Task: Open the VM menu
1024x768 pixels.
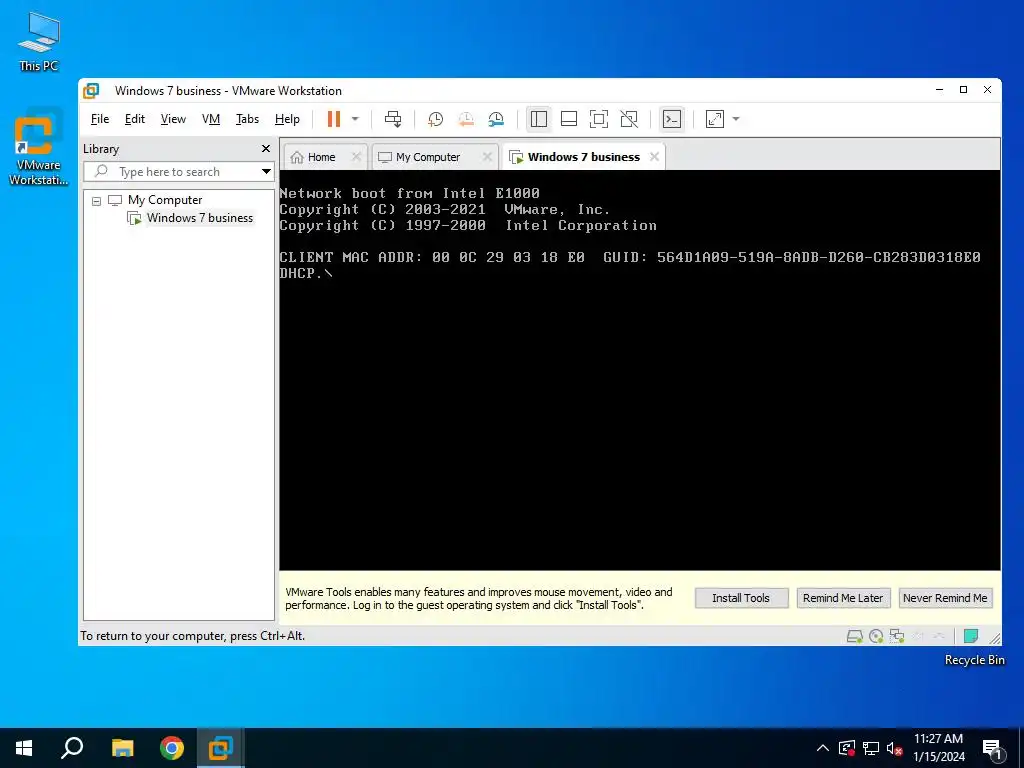Action: [211, 119]
